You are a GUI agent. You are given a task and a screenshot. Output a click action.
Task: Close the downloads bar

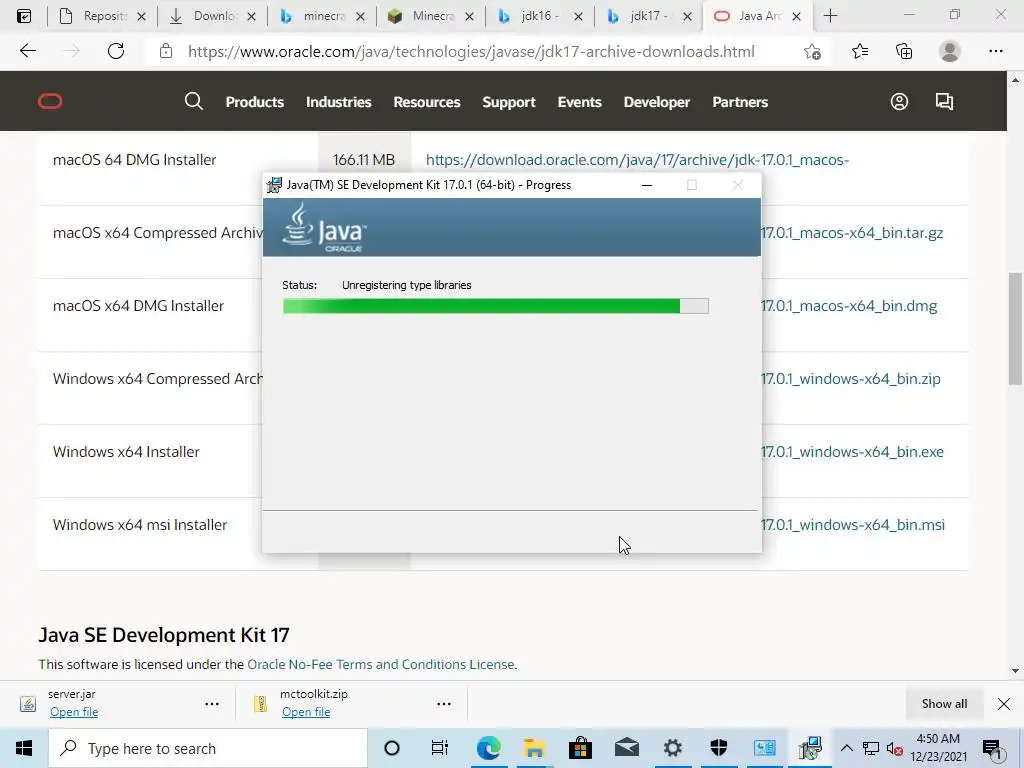click(x=1004, y=704)
